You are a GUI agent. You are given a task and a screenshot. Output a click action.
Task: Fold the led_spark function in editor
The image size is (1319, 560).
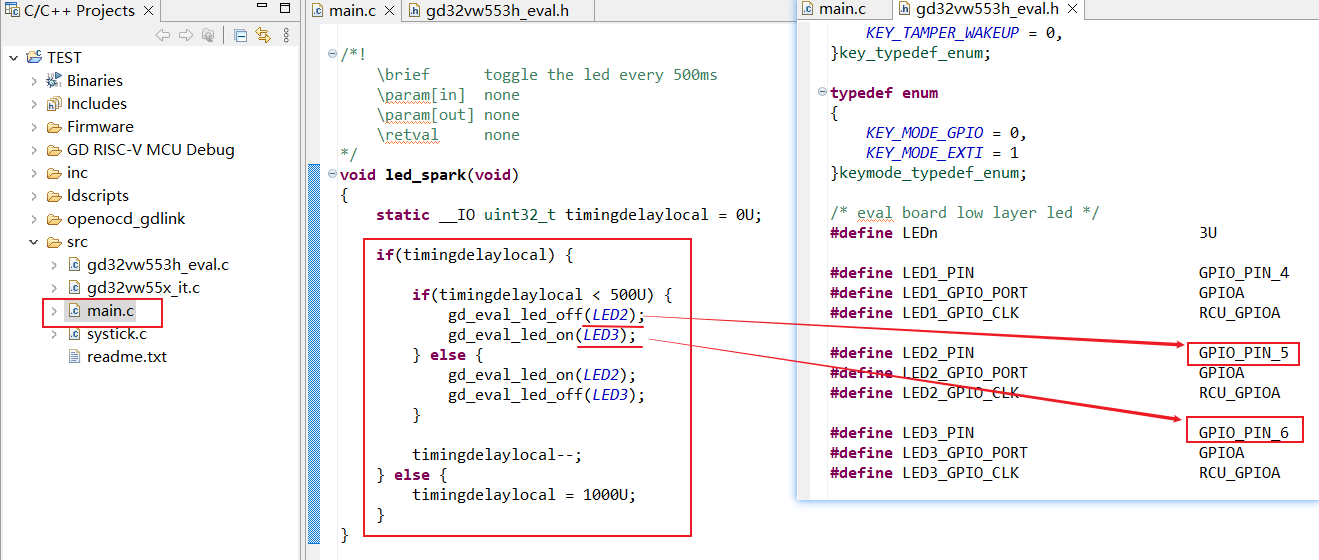coord(332,175)
